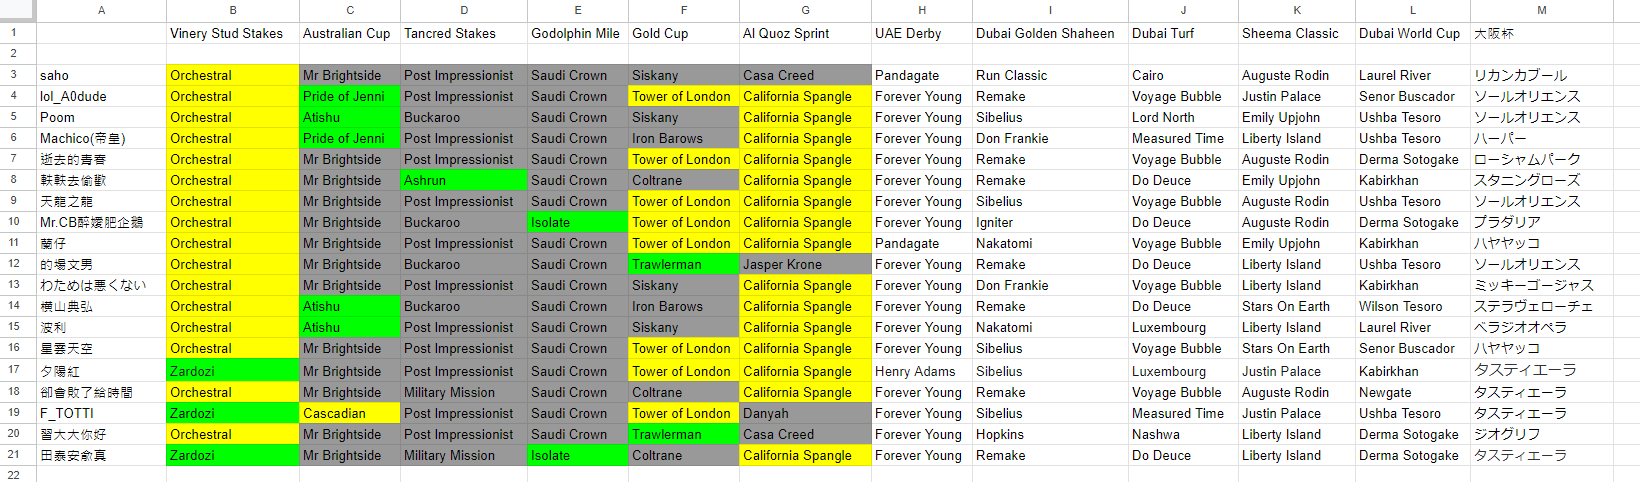
Task: Select the Jasper Krone cell
Action: tap(805, 264)
